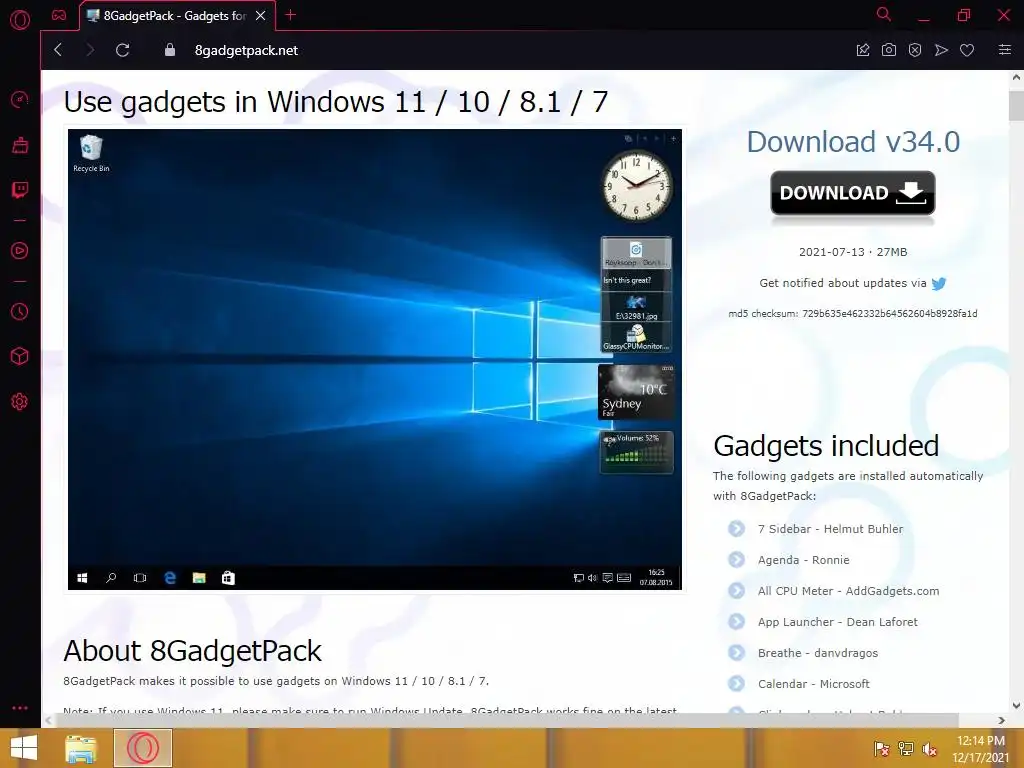This screenshot has height=768, width=1024.
Task: Open GX Control speedometer icon in sidebar
Action: coord(20,100)
